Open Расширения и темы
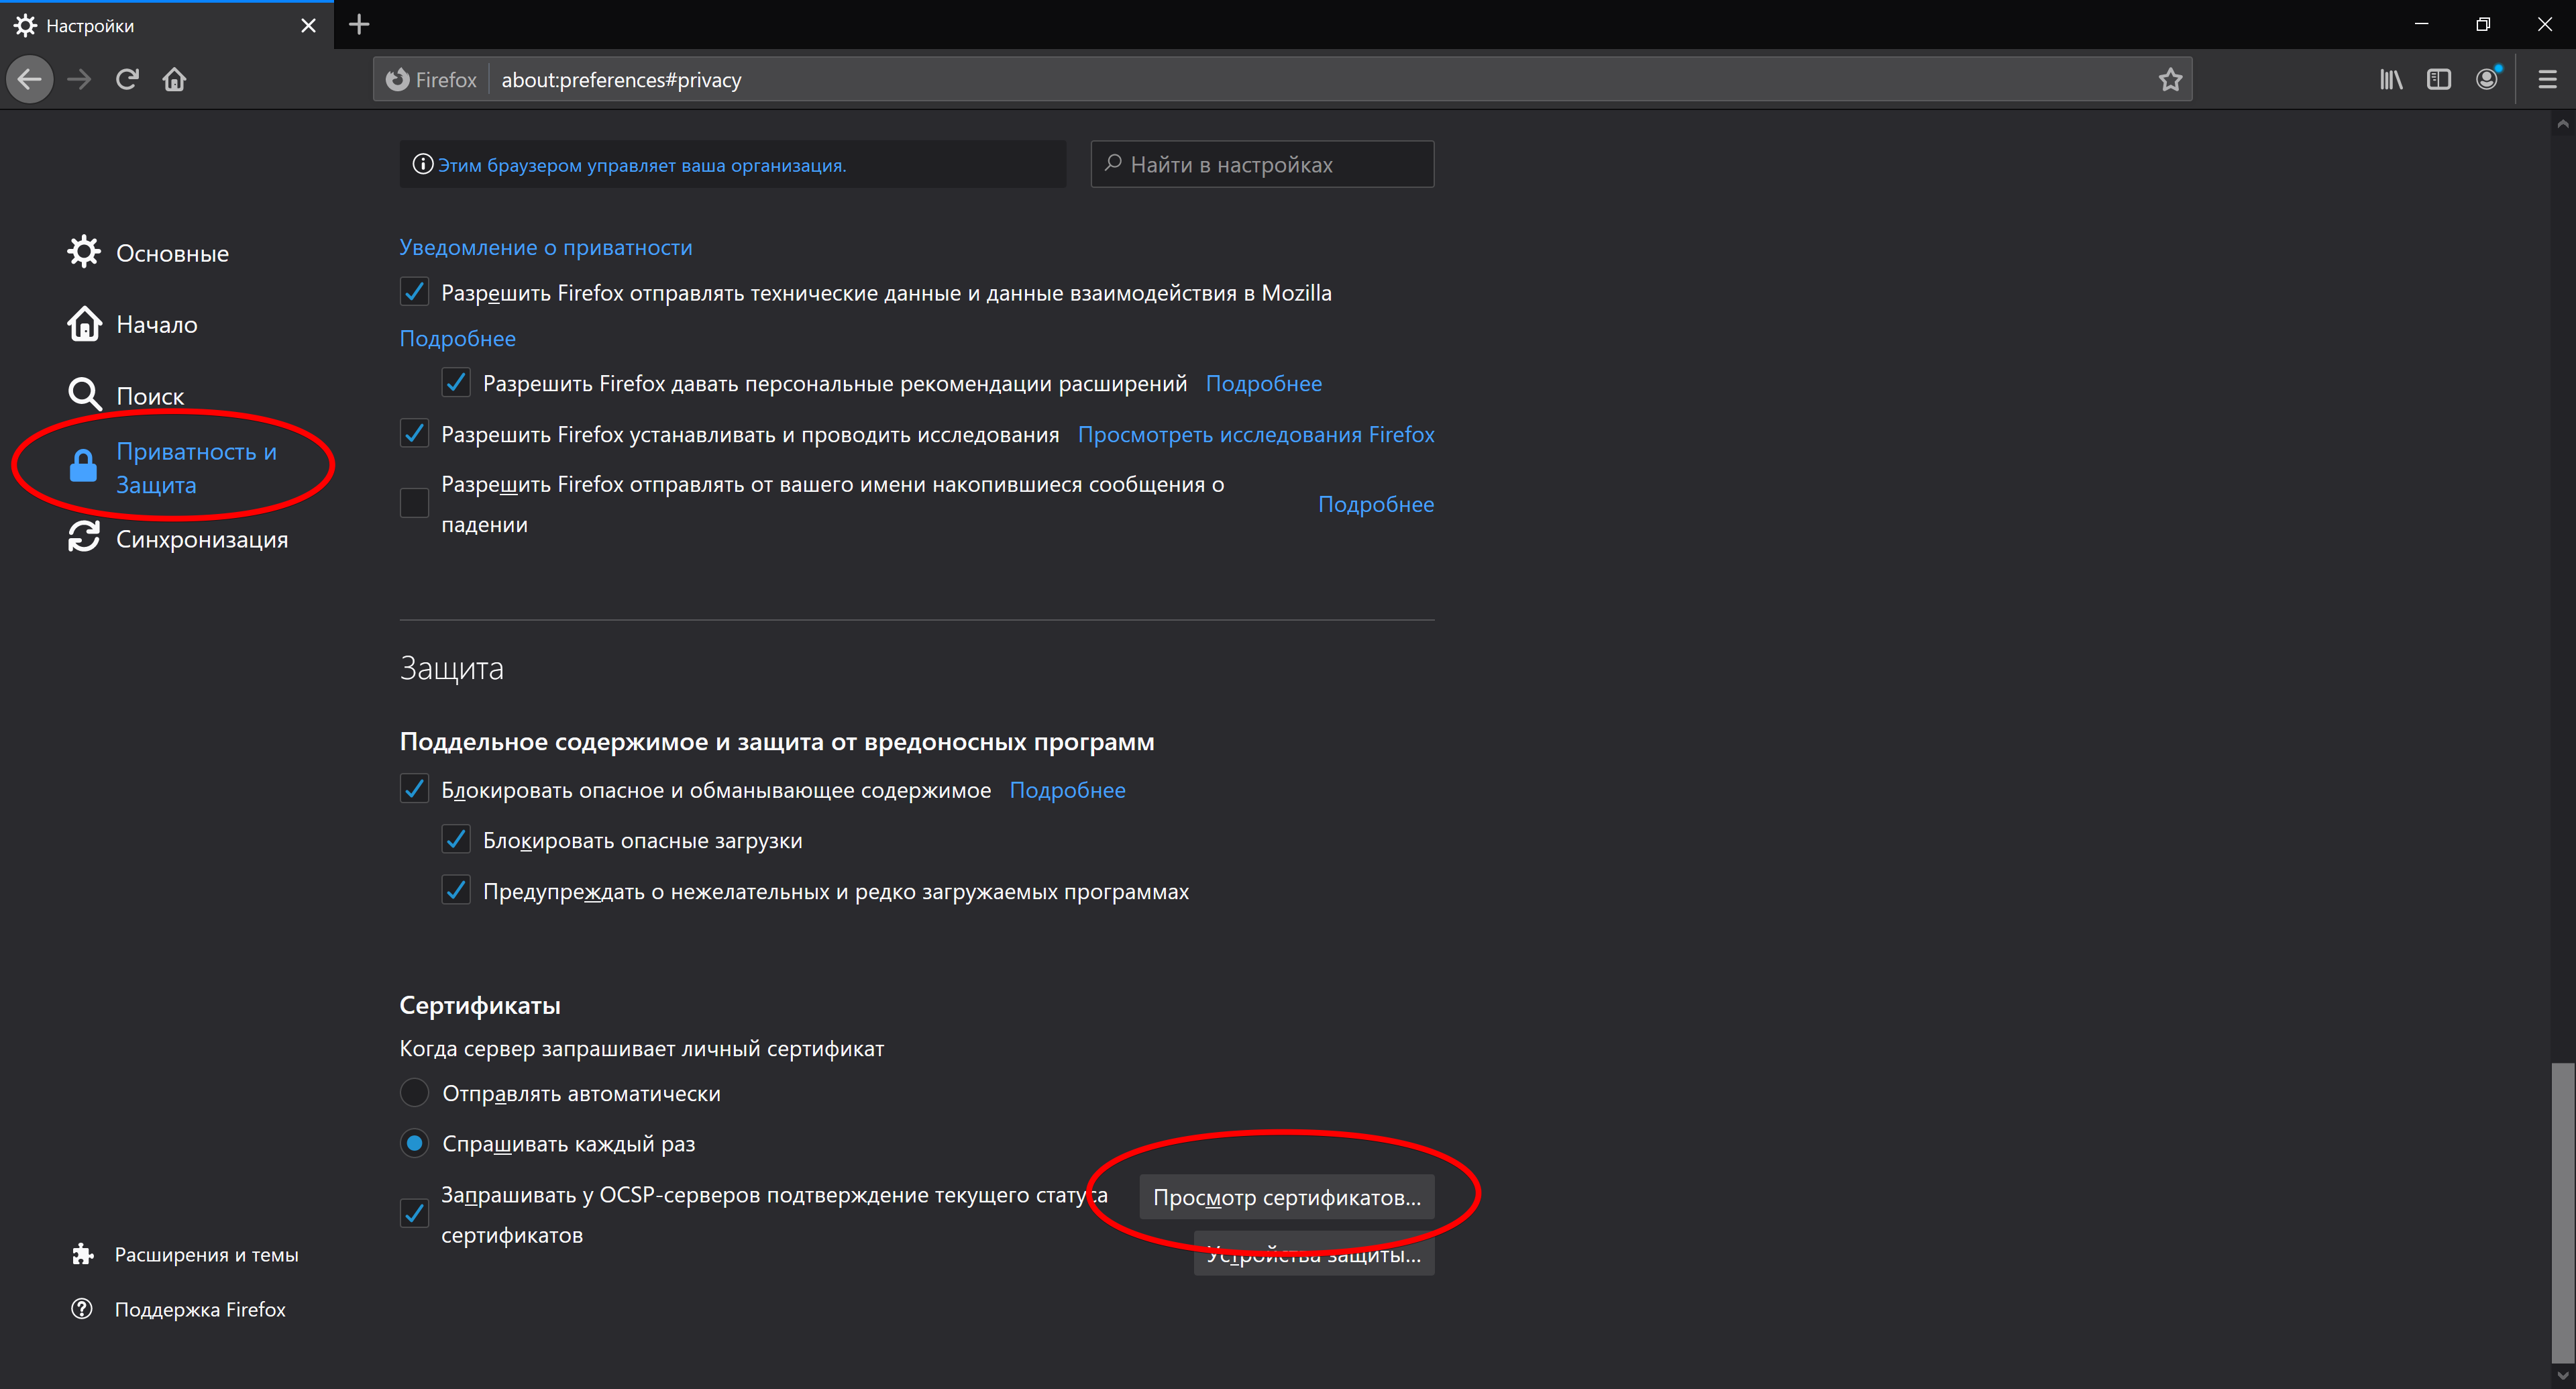The height and width of the screenshot is (1389, 2576). tap(206, 1254)
